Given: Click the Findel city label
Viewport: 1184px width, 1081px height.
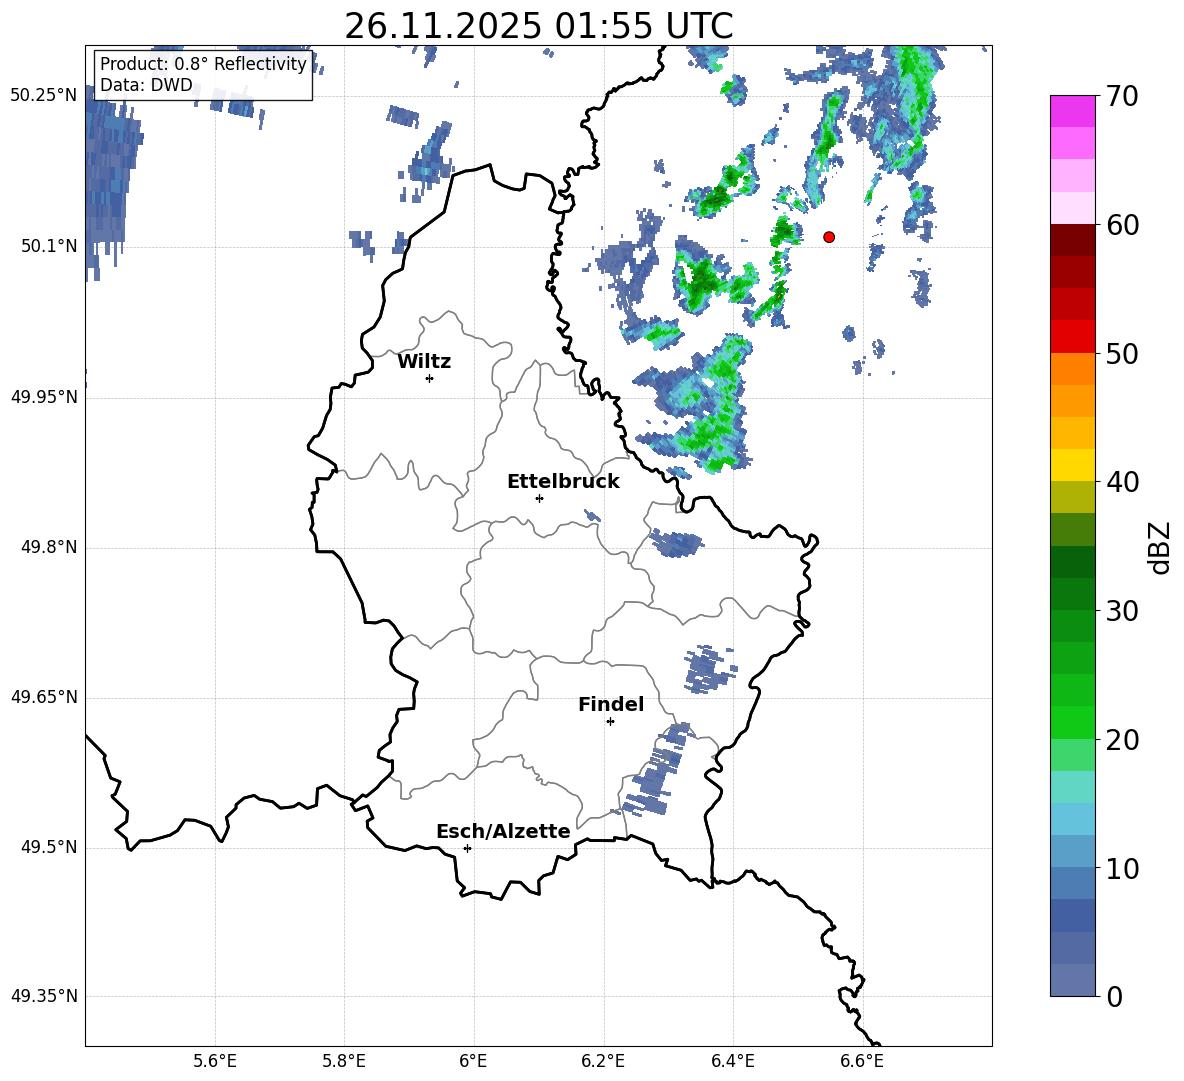Looking at the screenshot, I should pyautogui.click(x=611, y=704).
